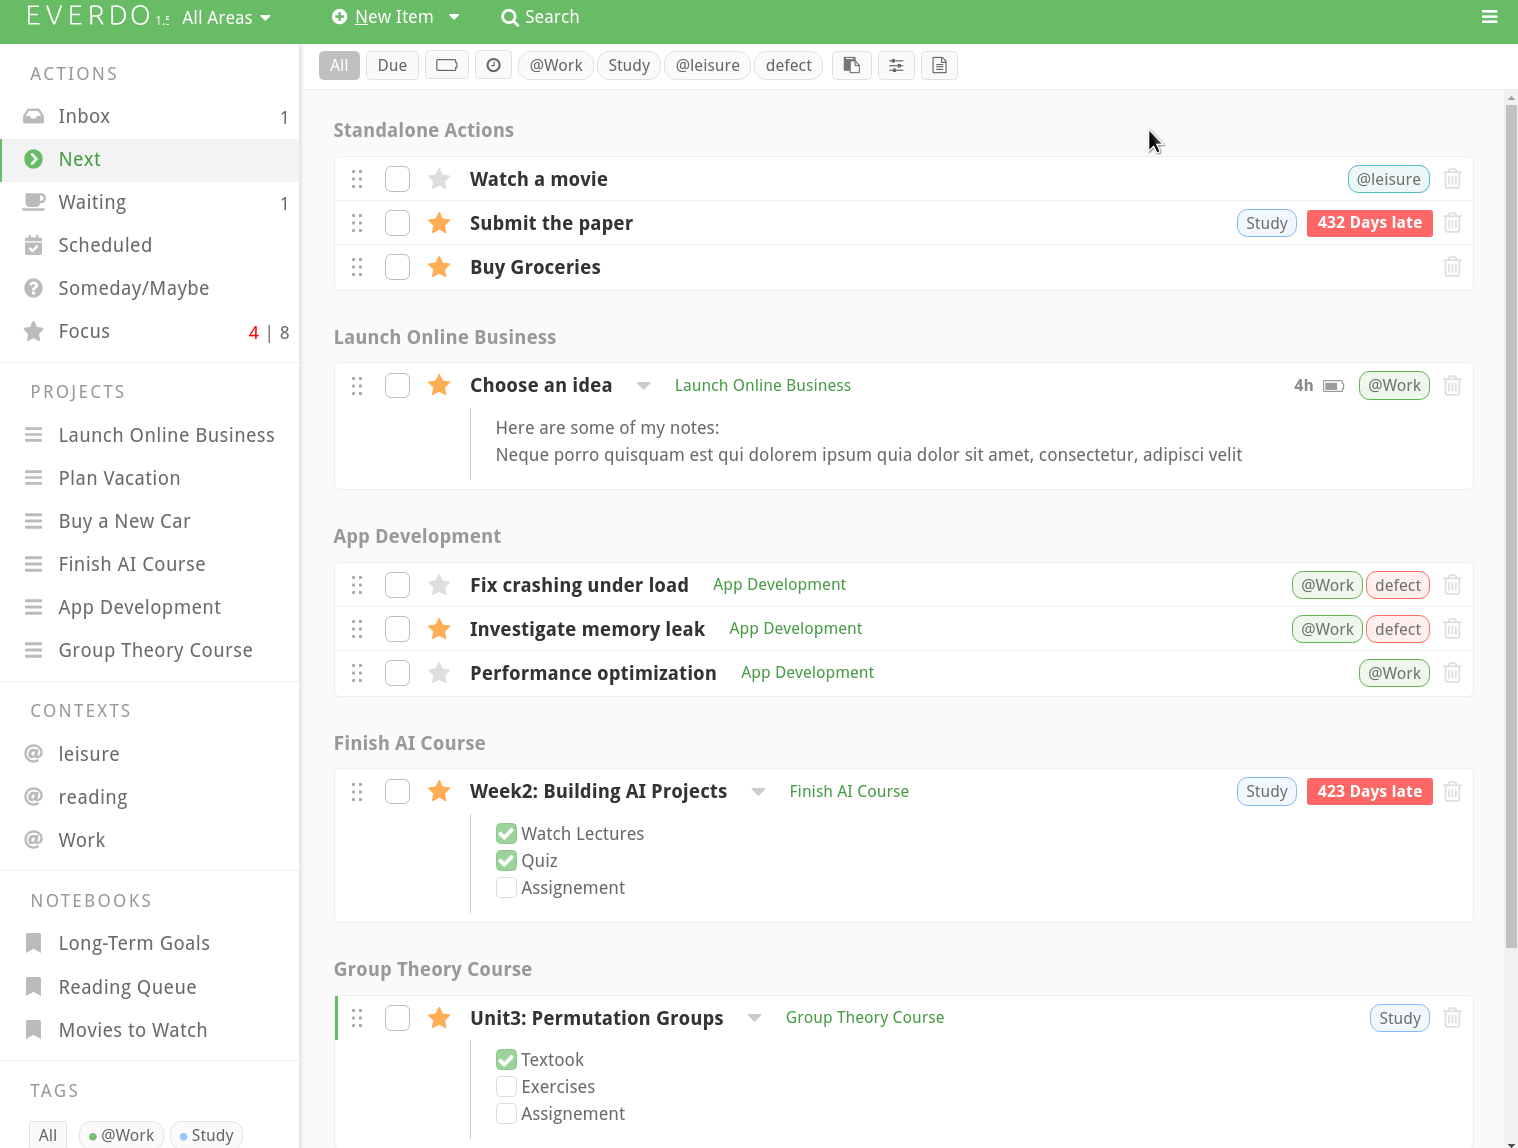Collapse the Unit3: Permutation Groups checklist

[755, 1018]
